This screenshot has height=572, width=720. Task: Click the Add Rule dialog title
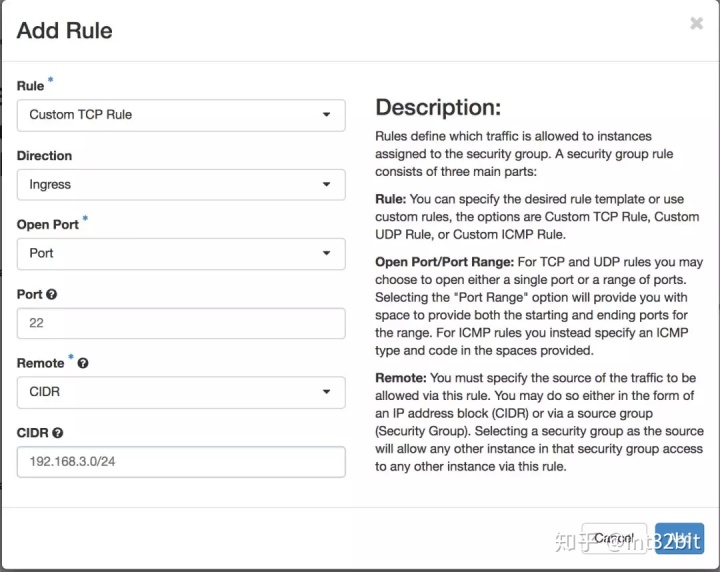pyautogui.click(x=64, y=31)
